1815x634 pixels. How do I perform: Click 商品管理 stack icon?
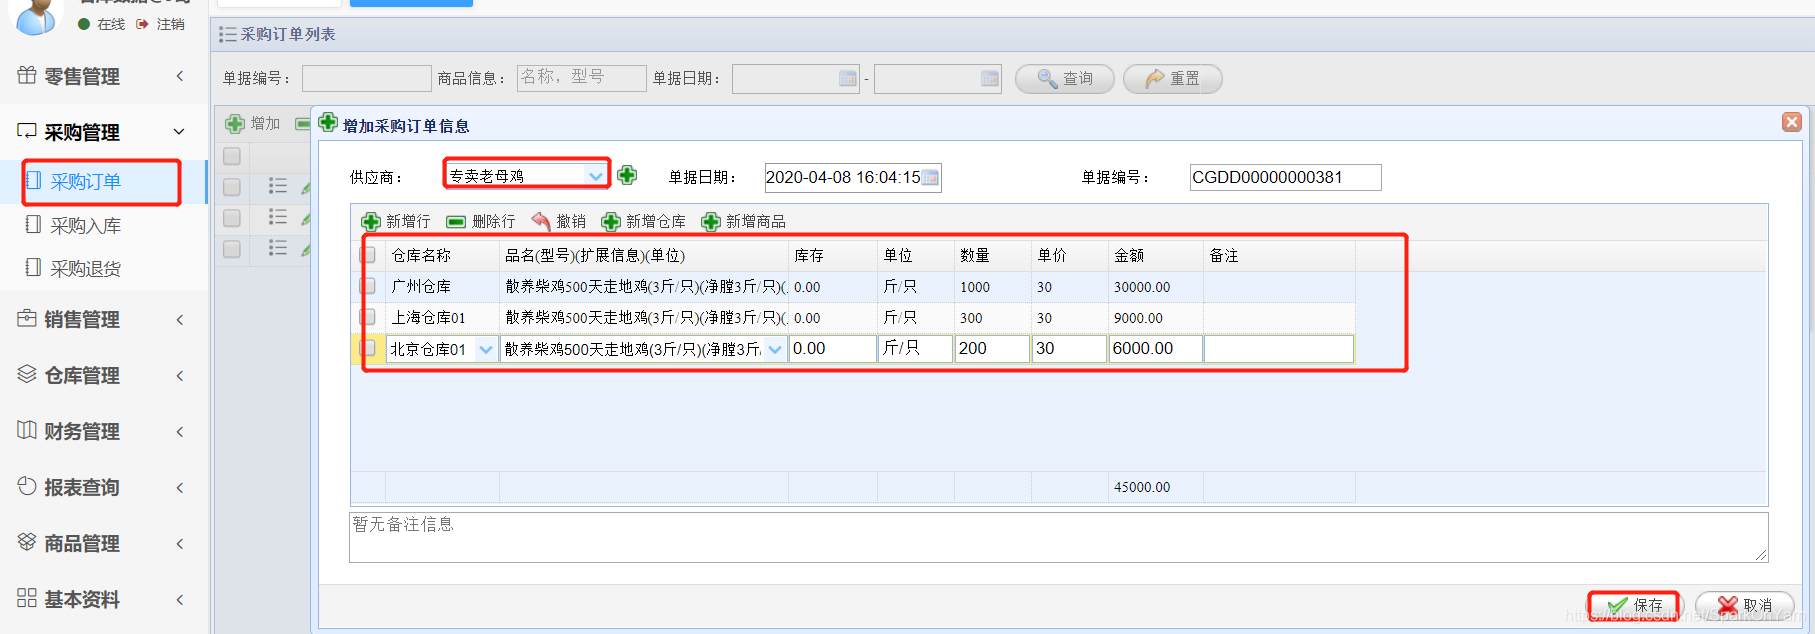tap(27, 542)
